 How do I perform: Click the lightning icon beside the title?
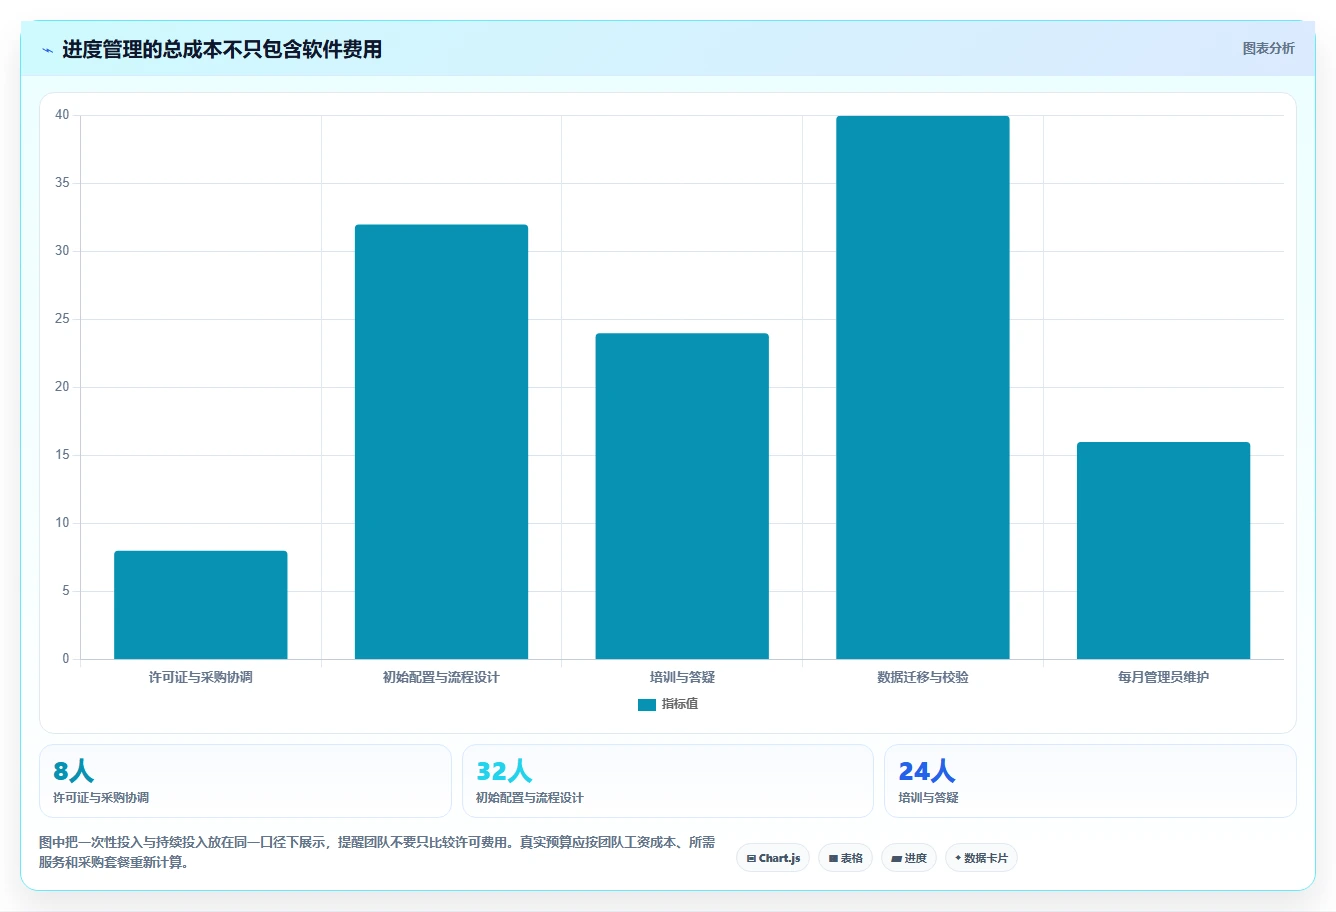coord(47,50)
